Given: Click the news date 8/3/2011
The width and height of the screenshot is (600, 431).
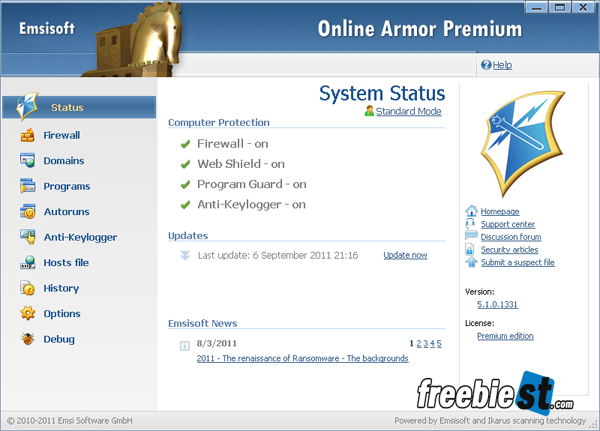Looking at the screenshot, I should 217,343.
